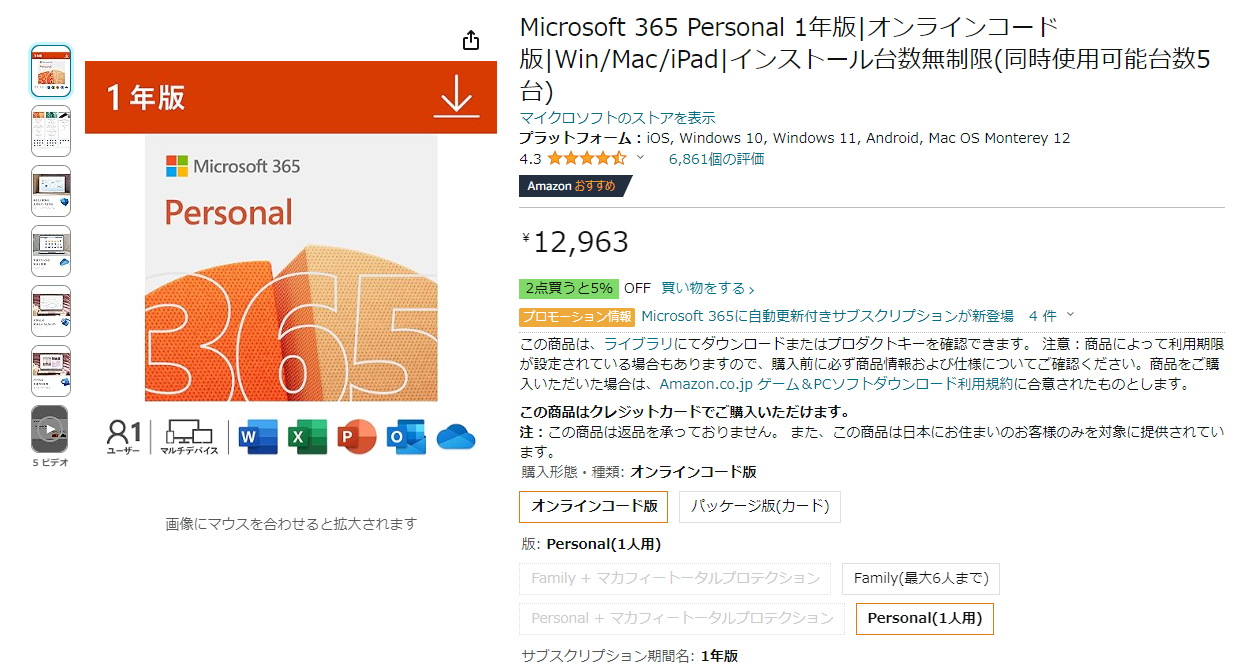Click the OneDrive cloud icon
Image resolution: width=1234 pixels, height=670 pixels.
456,437
